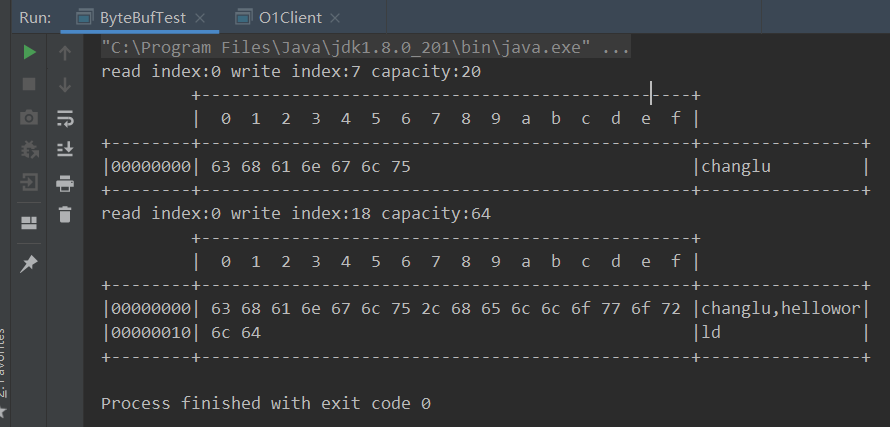Toggle Scroll to End icon
The image size is (890, 427).
click(65, 150)
